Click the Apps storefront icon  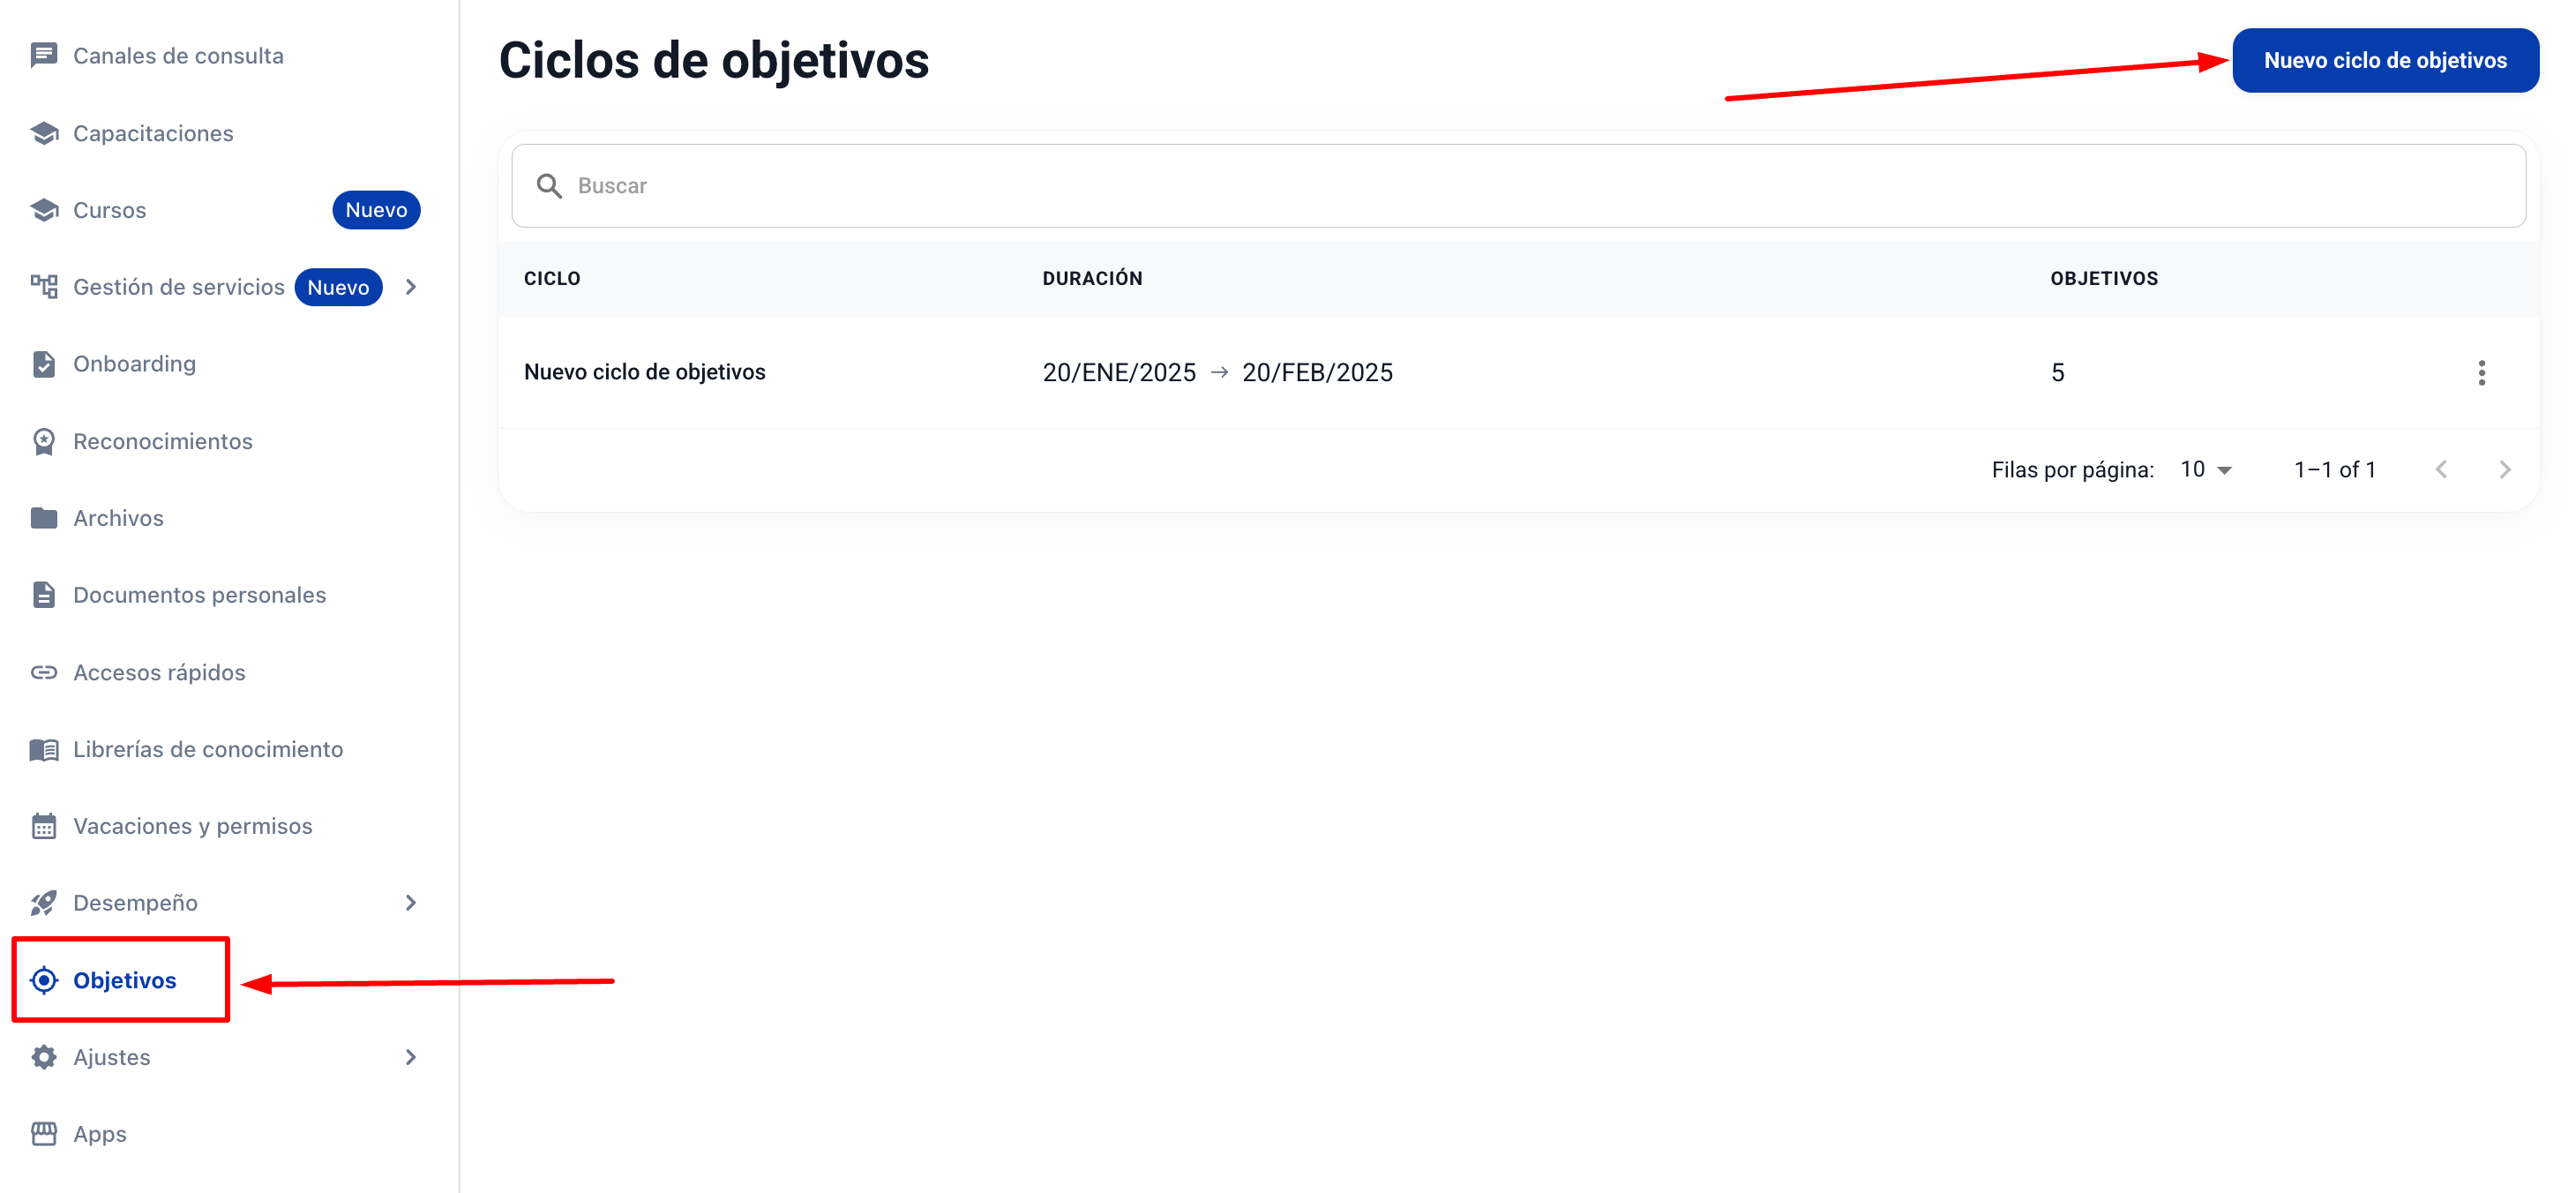point(43,1134)
